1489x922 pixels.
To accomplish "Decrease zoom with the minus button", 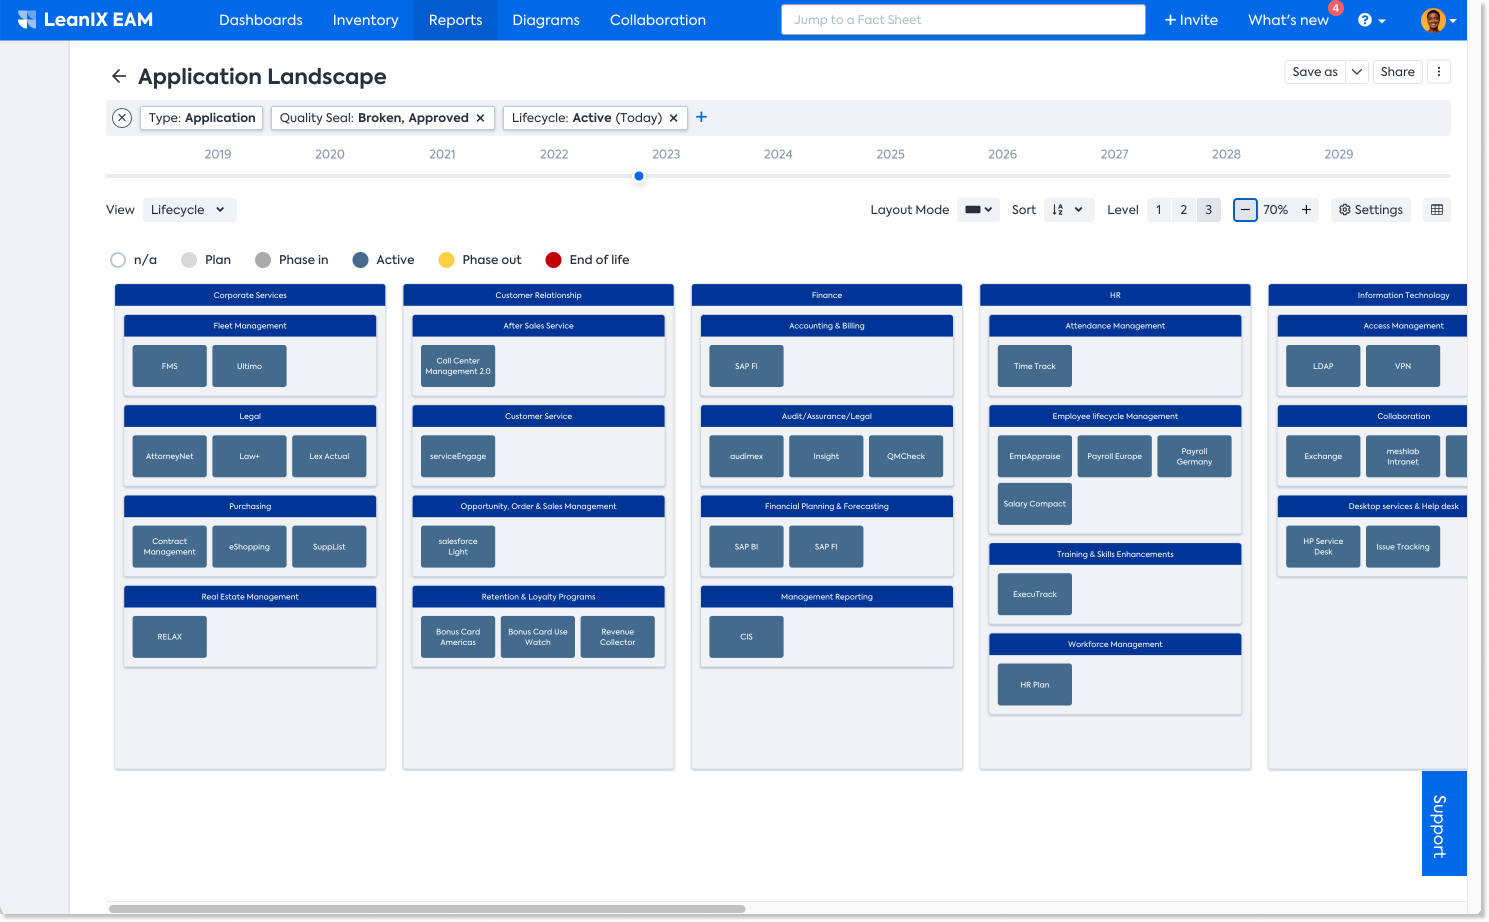I will coord(1245,210).
